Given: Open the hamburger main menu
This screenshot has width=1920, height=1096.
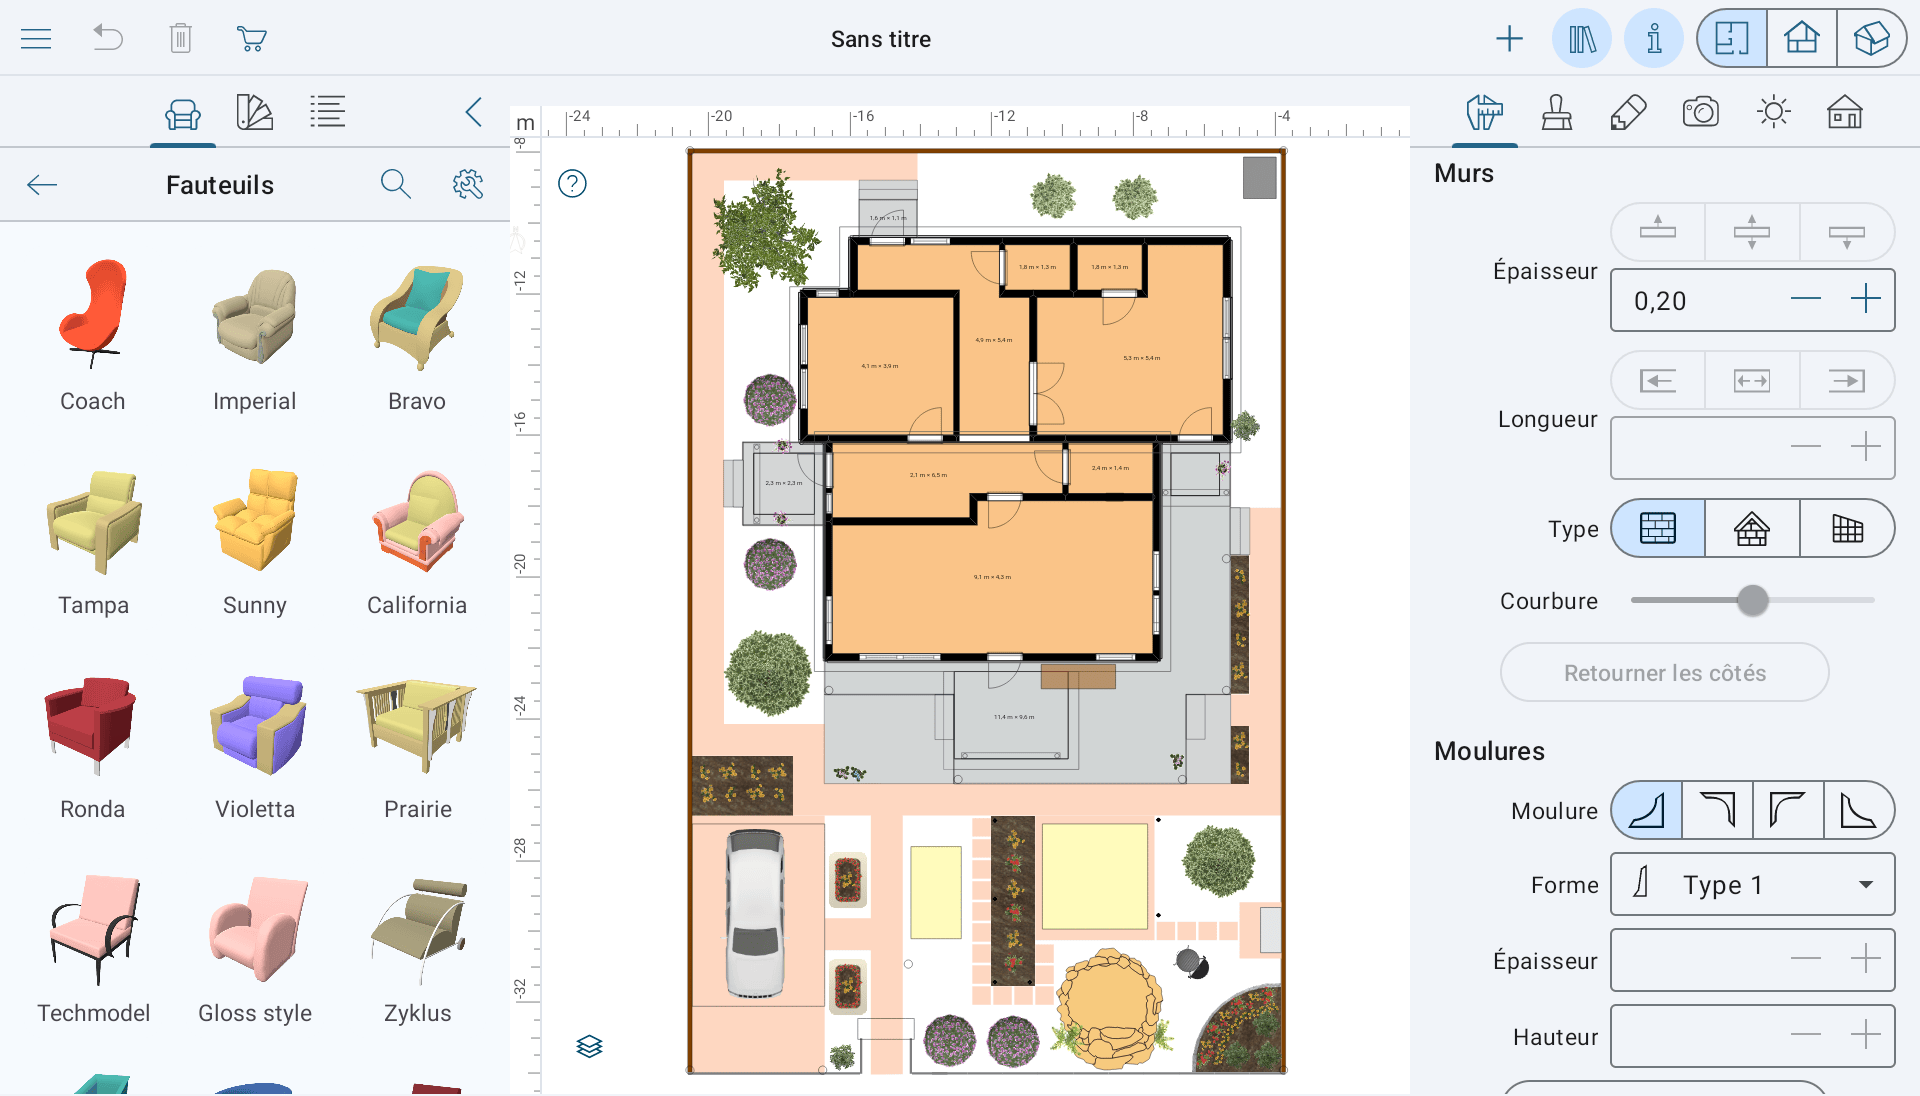Looking at the screenshot, I should 36,39.
